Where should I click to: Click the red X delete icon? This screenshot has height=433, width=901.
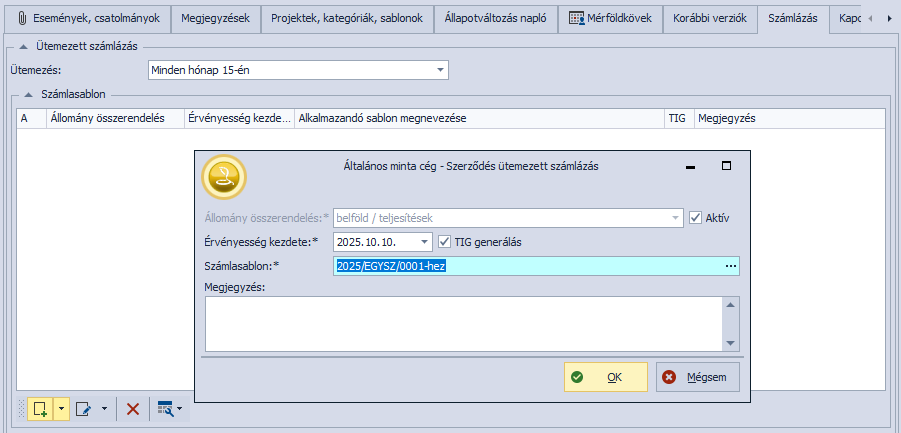click(133, 408)
